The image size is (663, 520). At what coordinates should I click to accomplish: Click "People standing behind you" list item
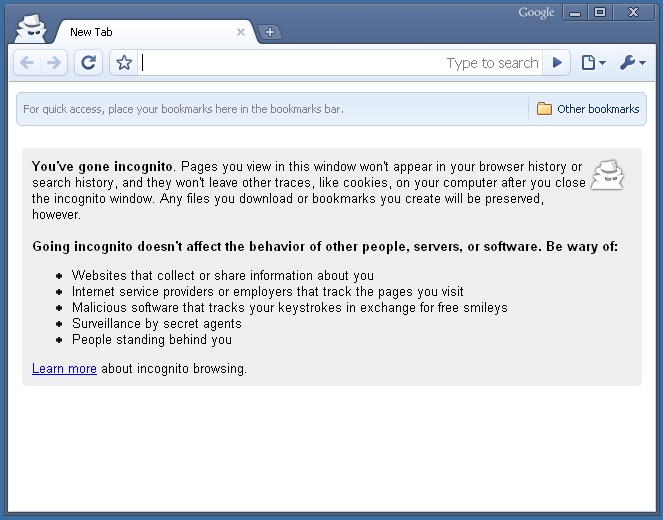coord(152,340)
